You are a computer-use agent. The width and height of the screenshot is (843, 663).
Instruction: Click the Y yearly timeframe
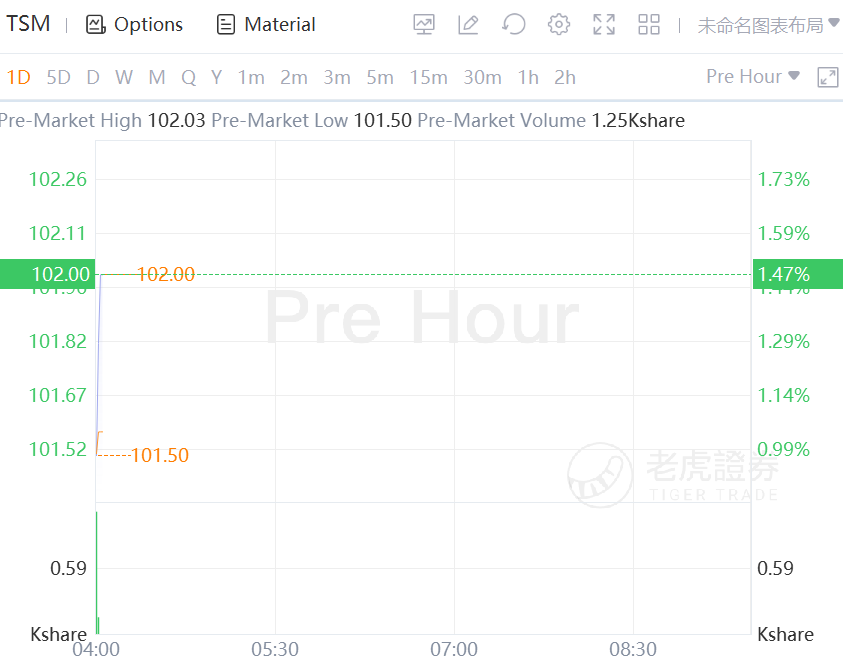(216, 77)
